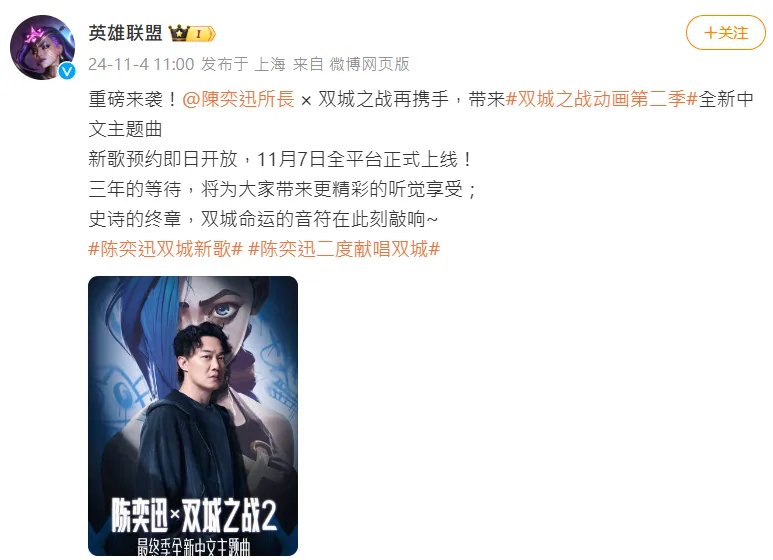
Task: Open the 英雄联盟 username link
Action: (125, 33)
